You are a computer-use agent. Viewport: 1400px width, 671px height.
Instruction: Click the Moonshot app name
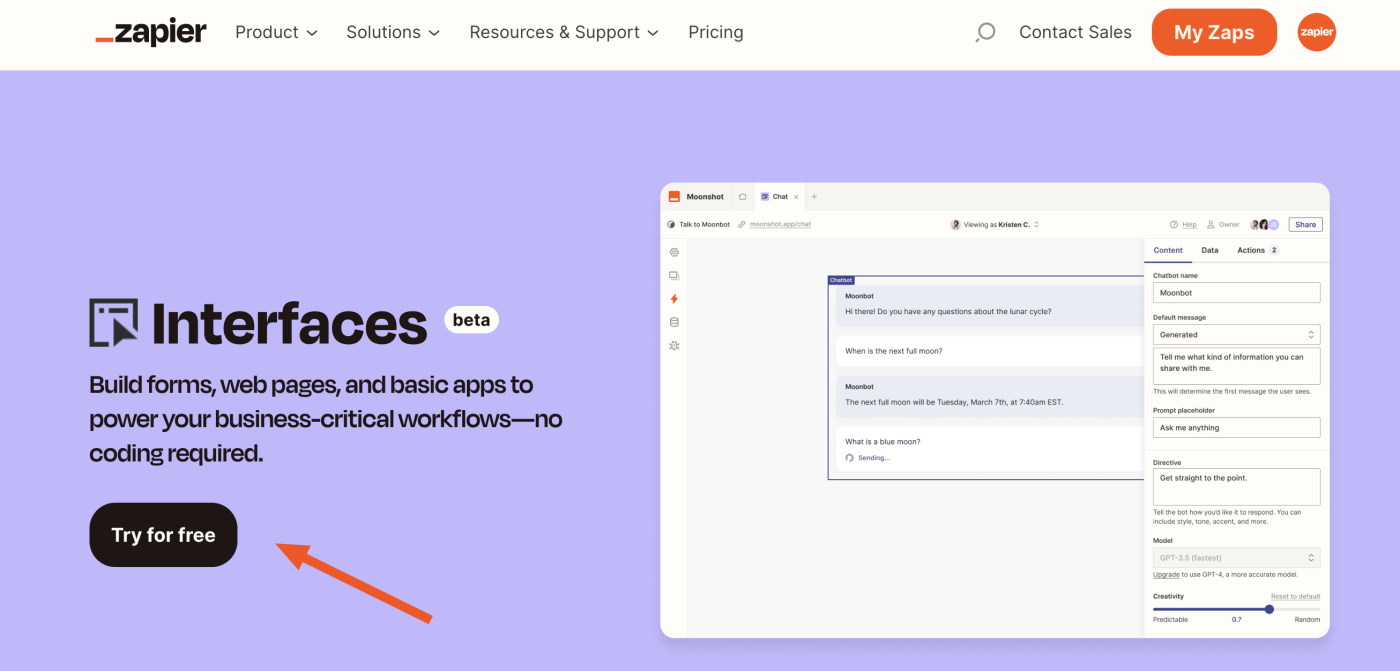pos(705,196)
